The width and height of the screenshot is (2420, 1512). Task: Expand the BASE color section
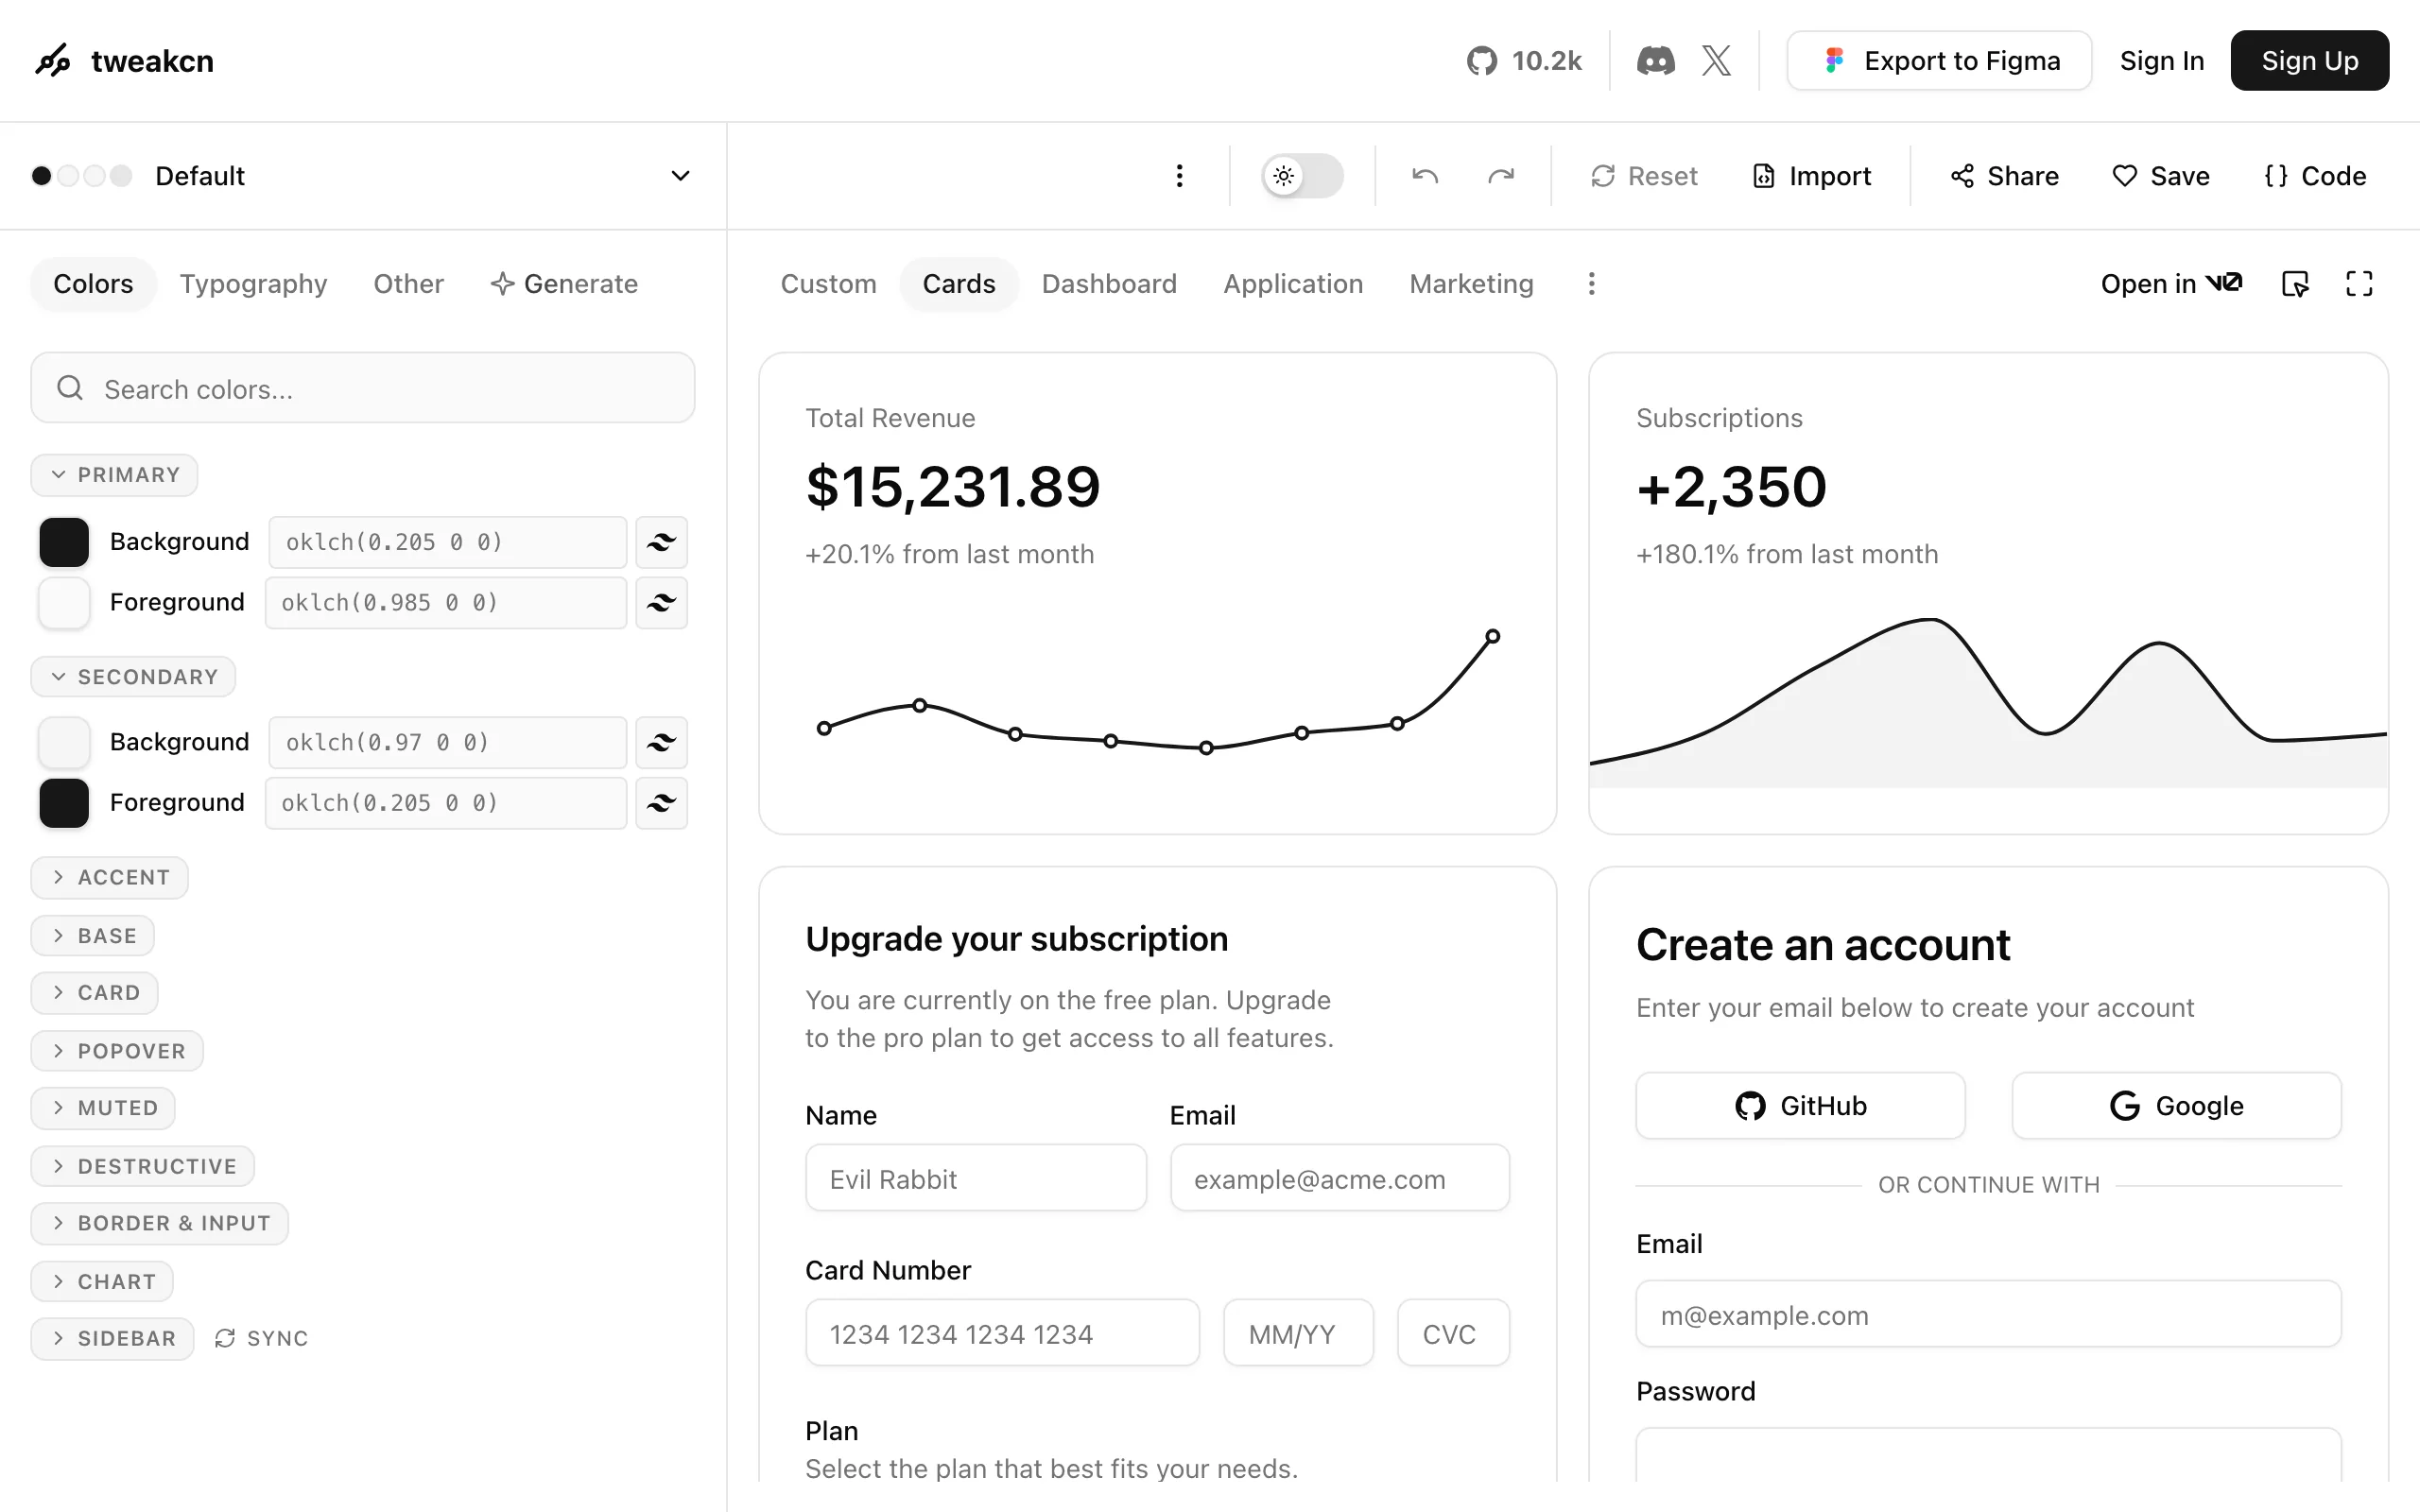click(x=93, y=936)
